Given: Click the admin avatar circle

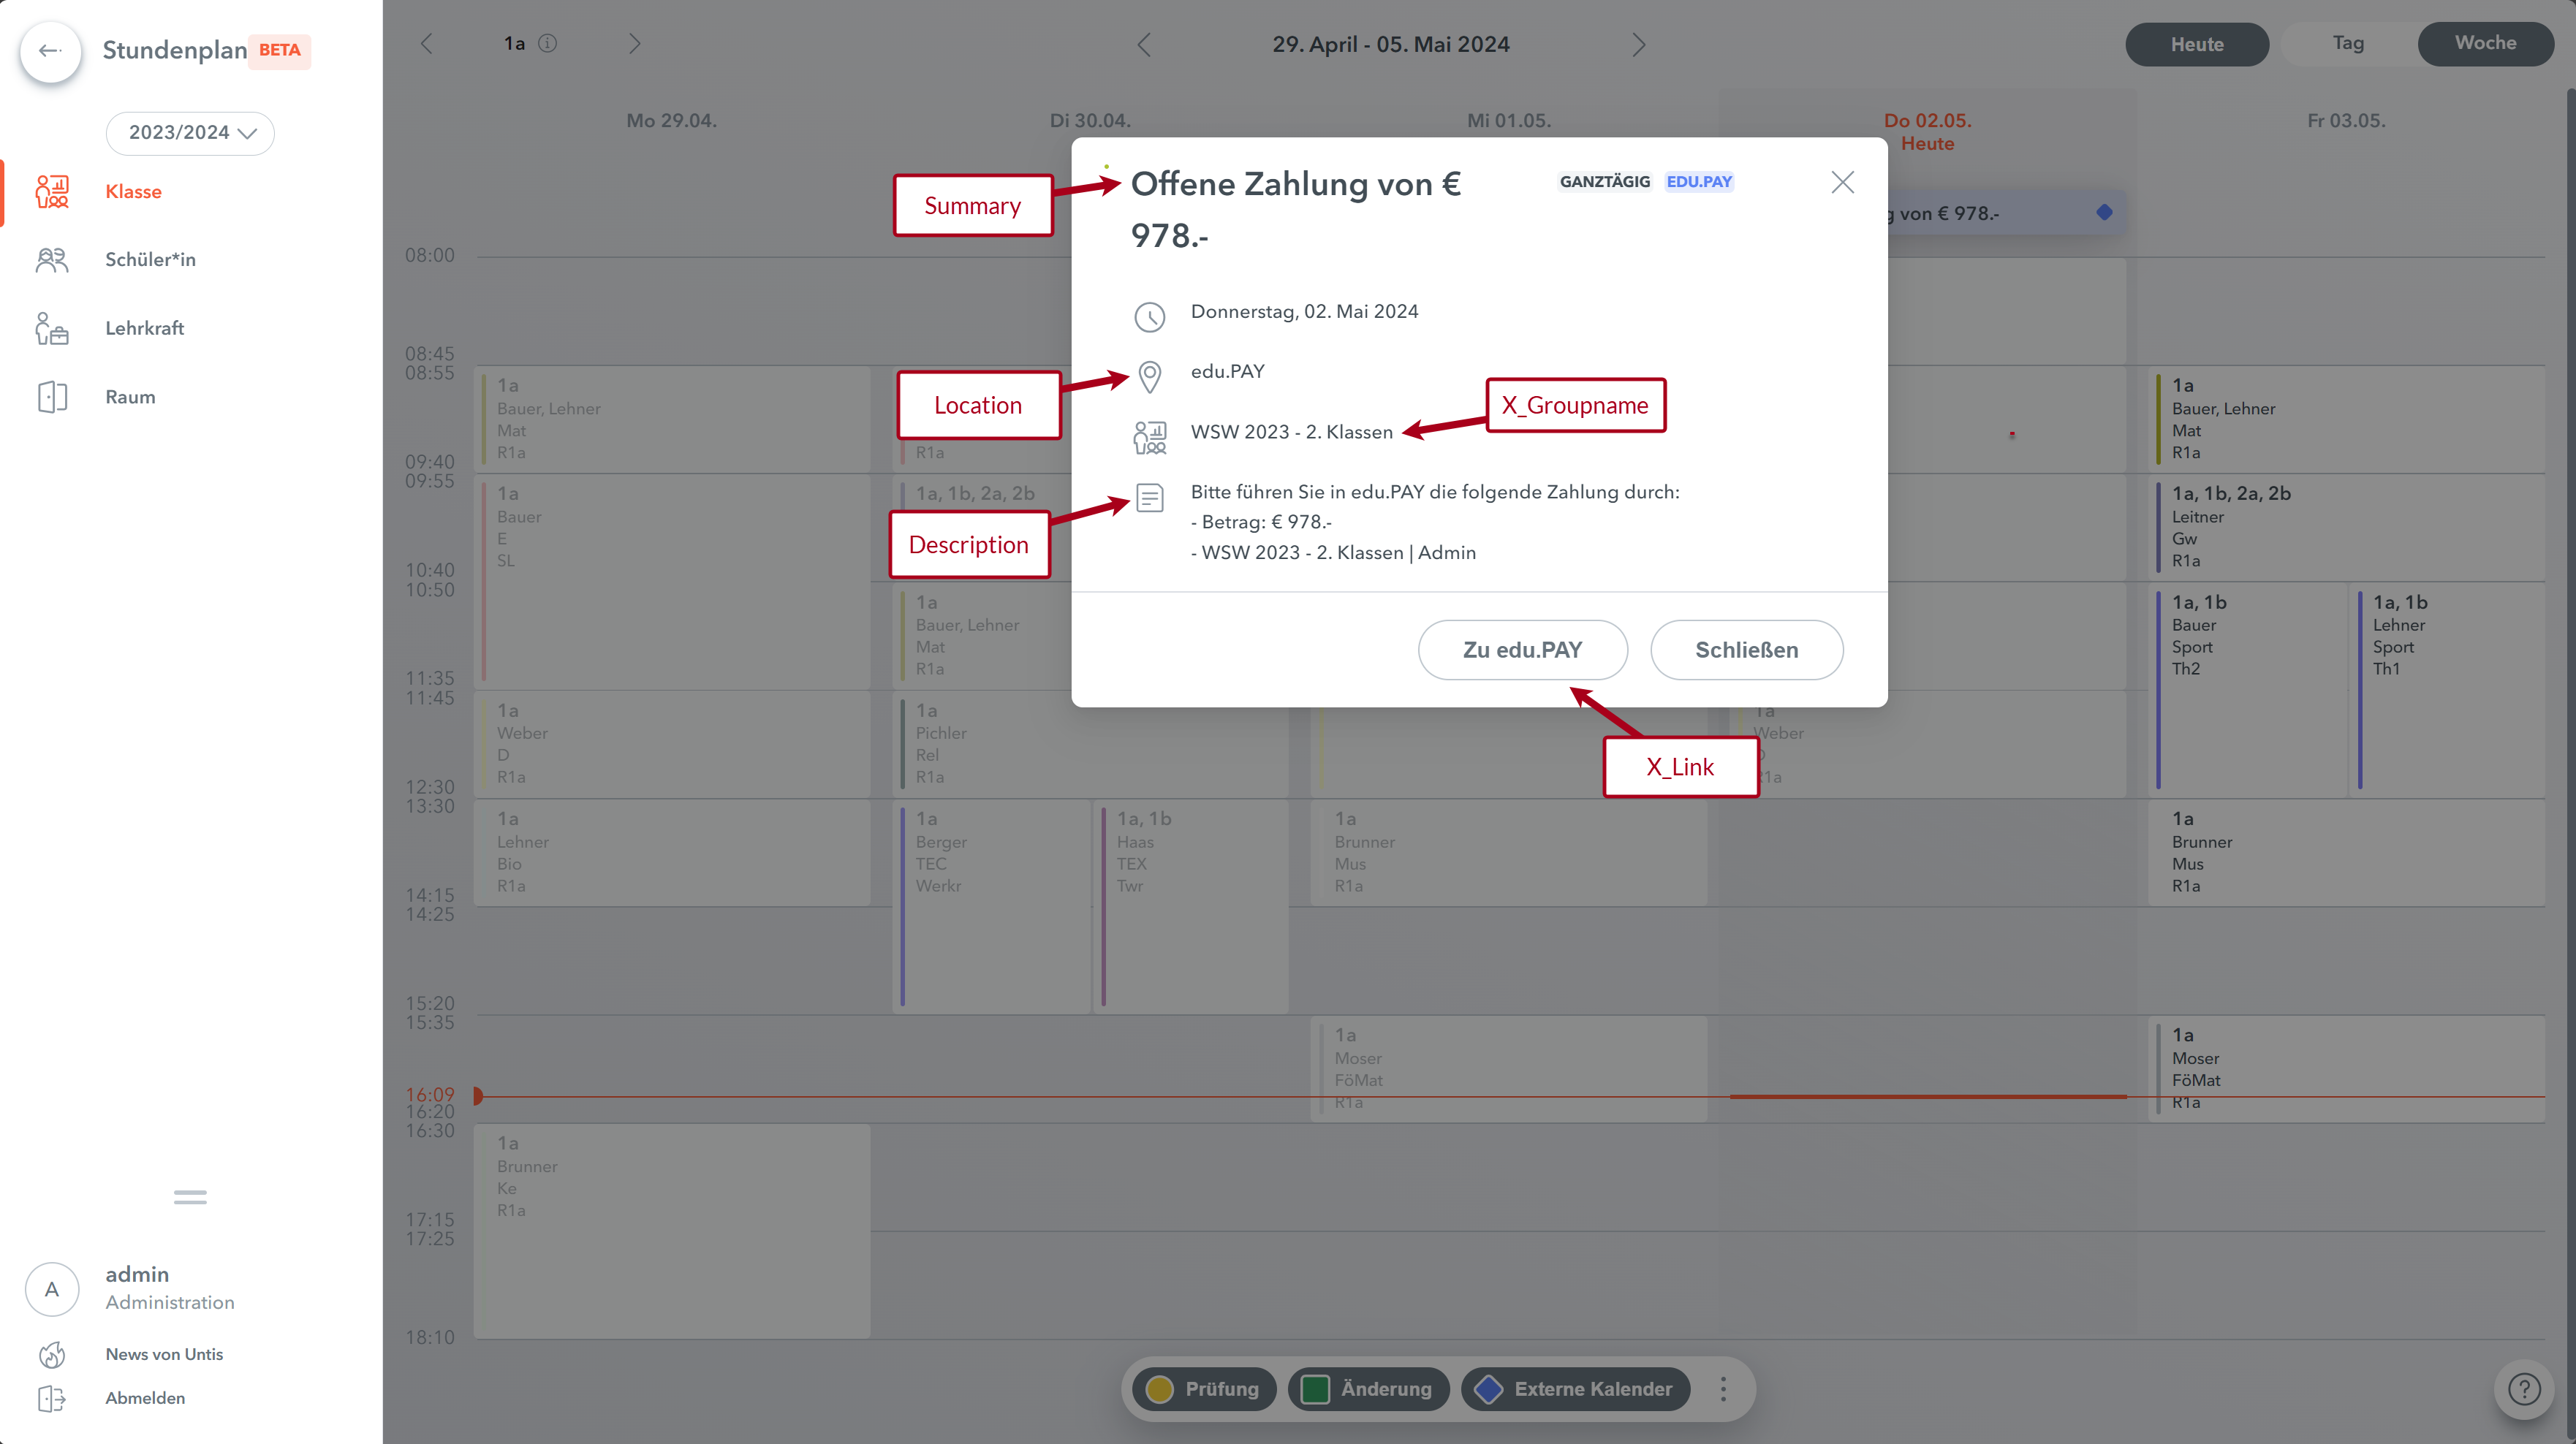Looking at the screenshot, I should [52, 1289].
